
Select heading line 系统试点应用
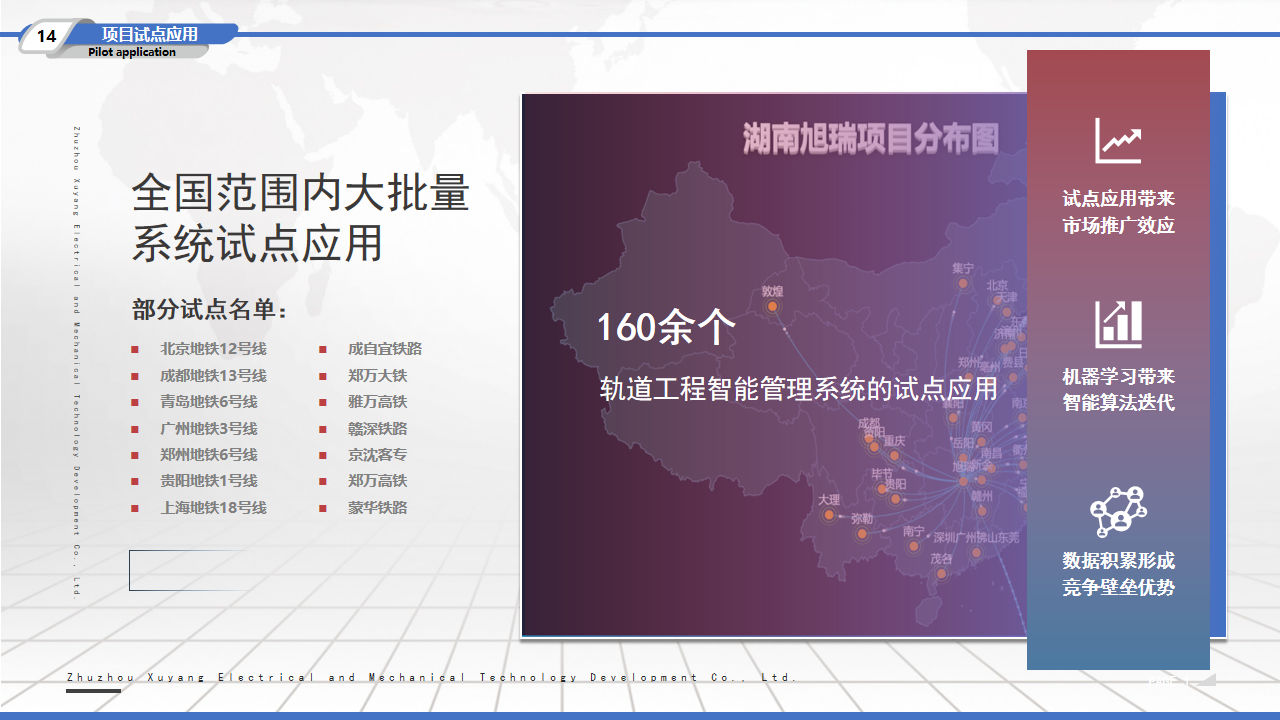pyautogui.click(x=258, y=242)
